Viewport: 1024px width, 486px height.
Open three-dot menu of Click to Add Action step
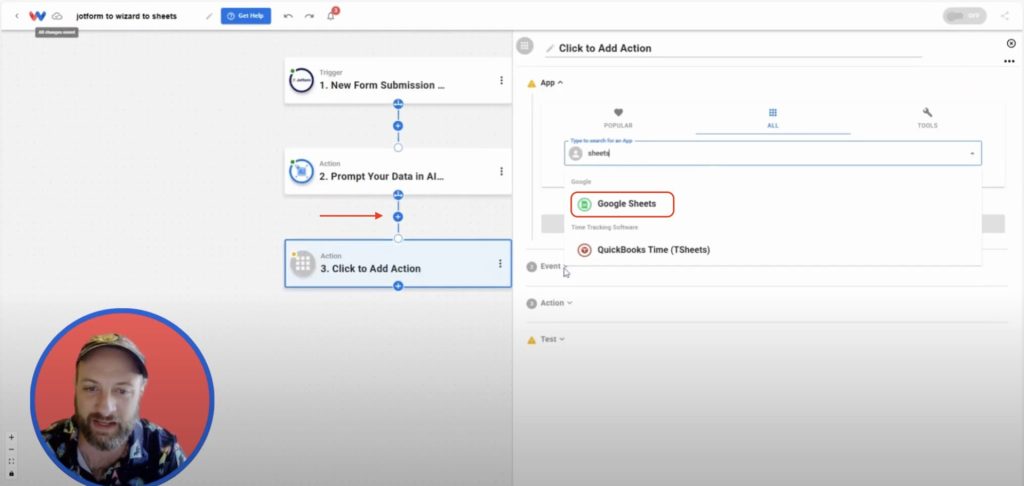coord(500,263)
